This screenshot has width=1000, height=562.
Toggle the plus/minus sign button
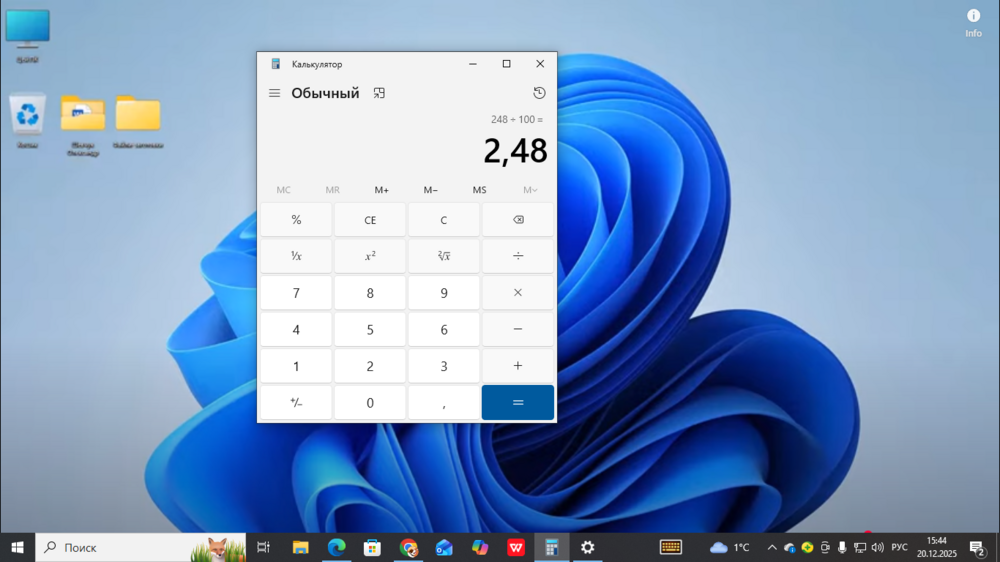pyautogui.click(x=296, y=403)
